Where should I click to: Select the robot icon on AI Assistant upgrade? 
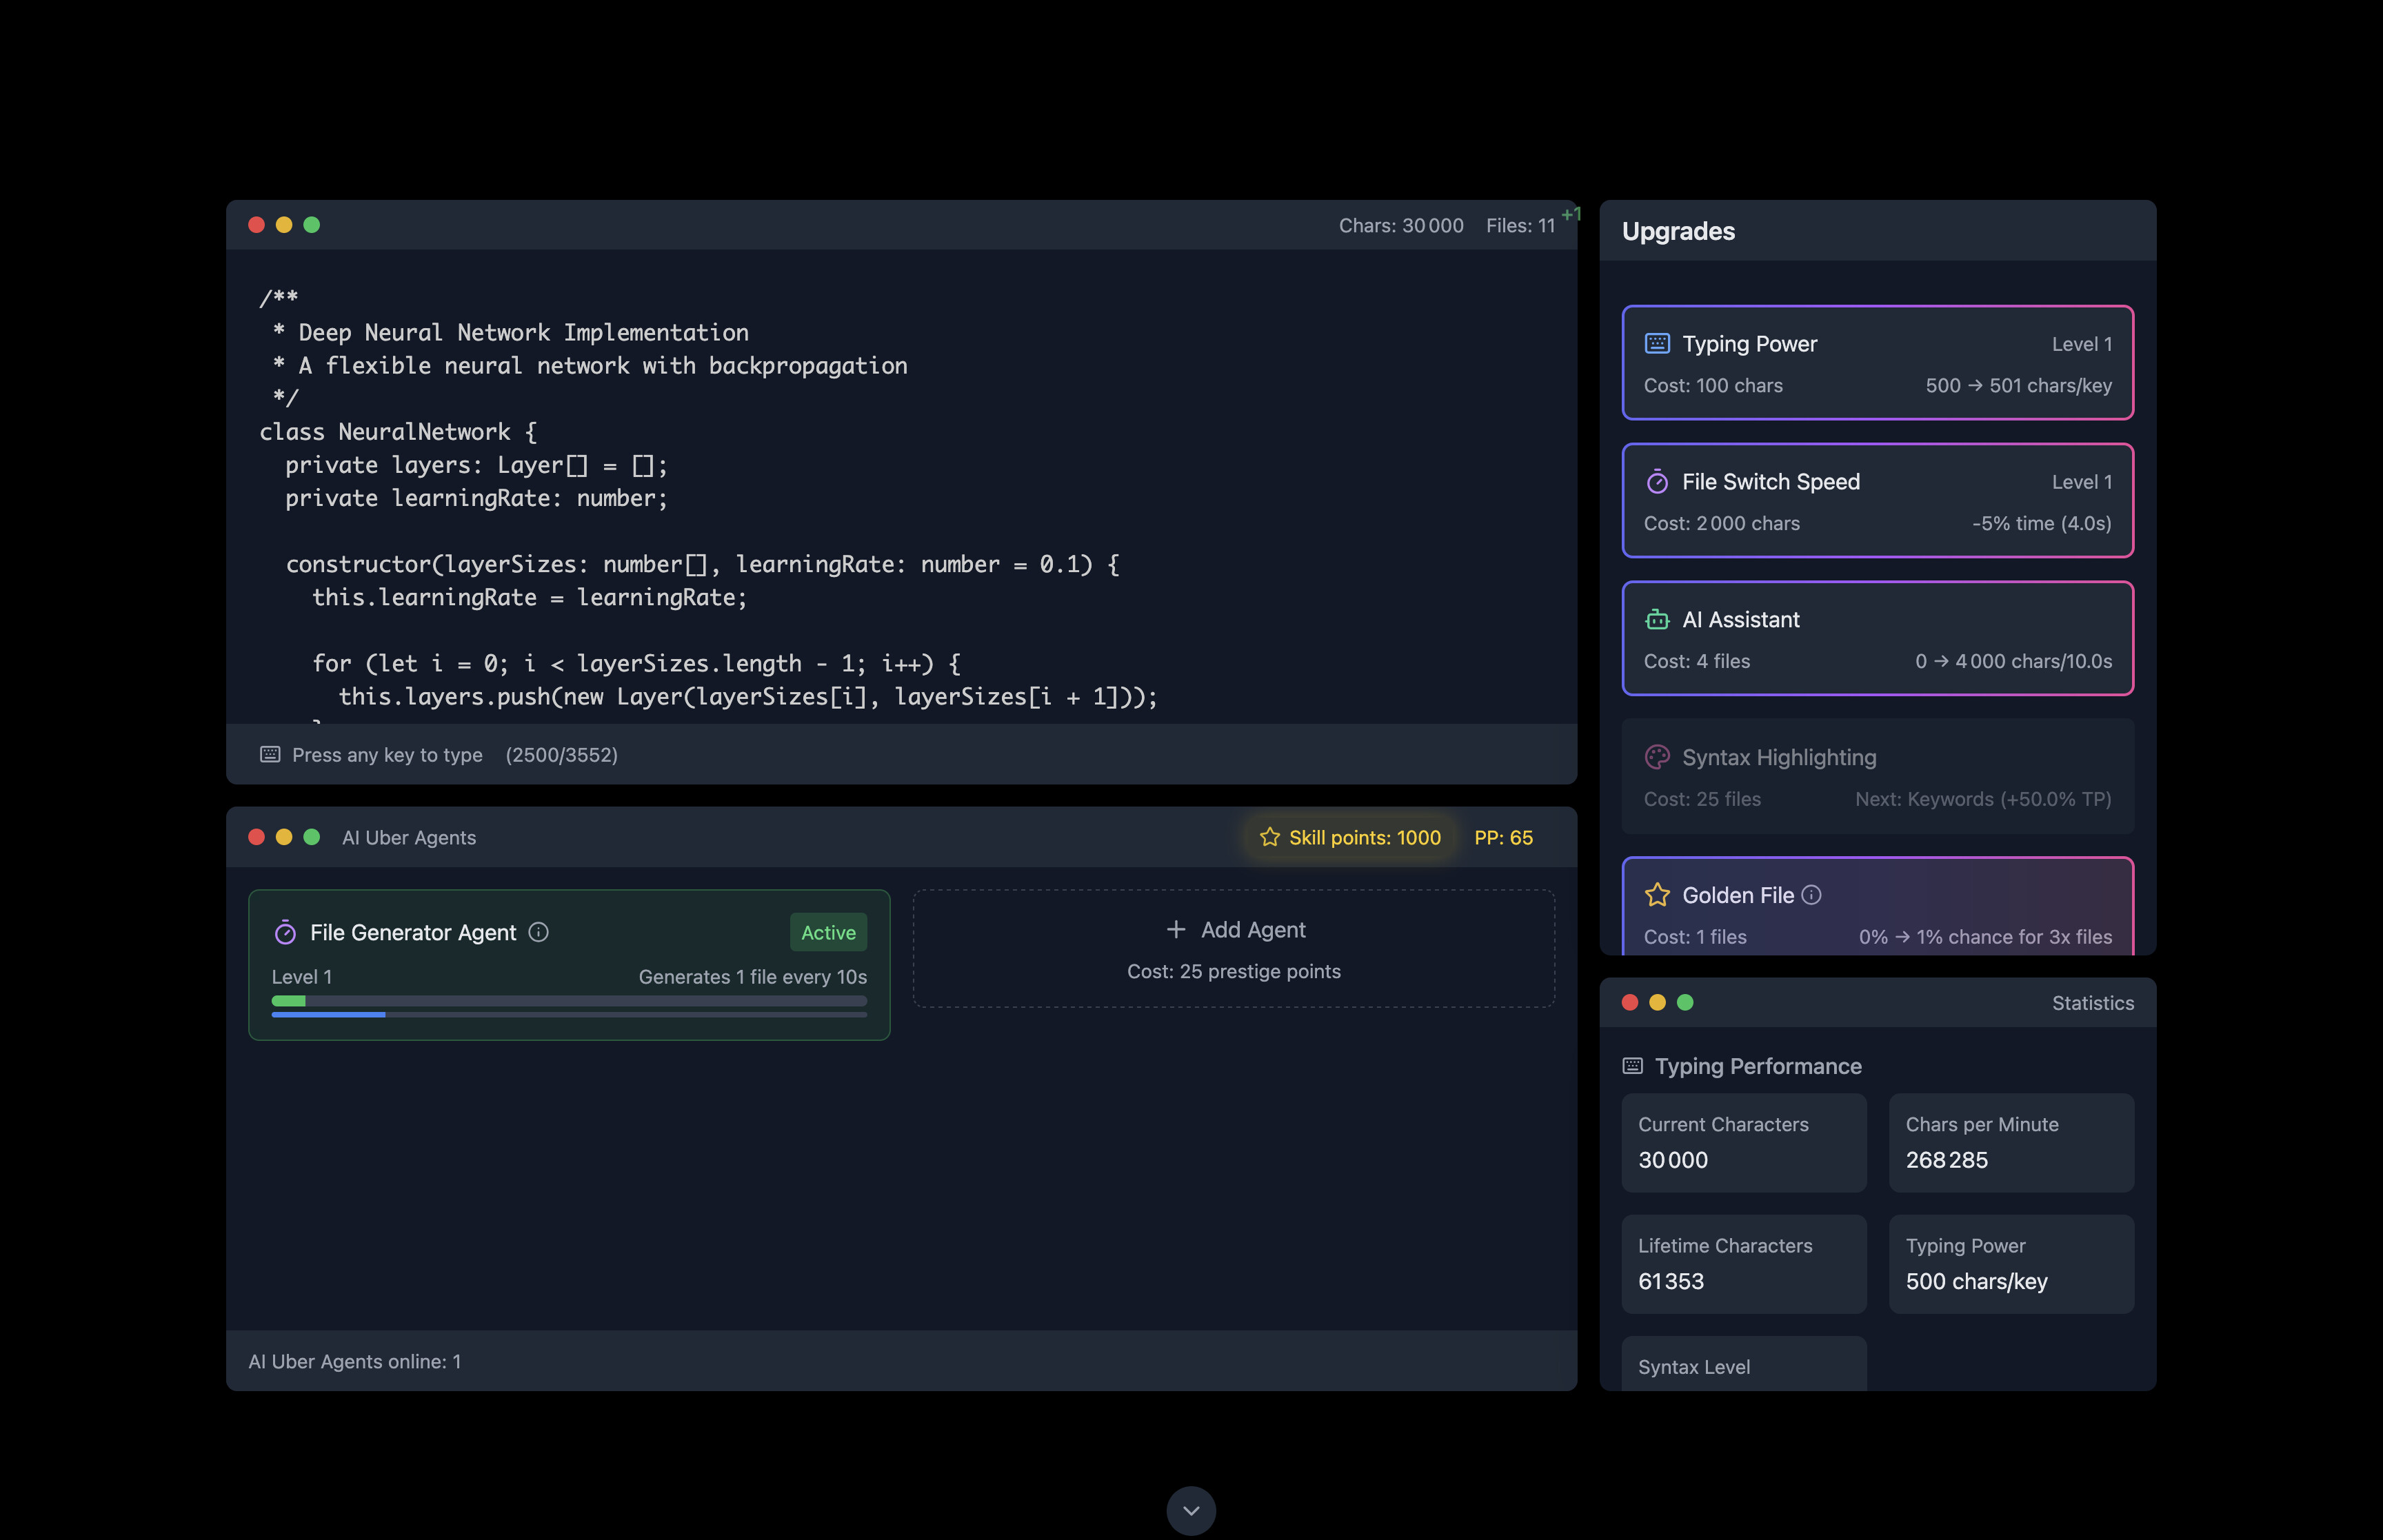click(x=1657, y=619)
